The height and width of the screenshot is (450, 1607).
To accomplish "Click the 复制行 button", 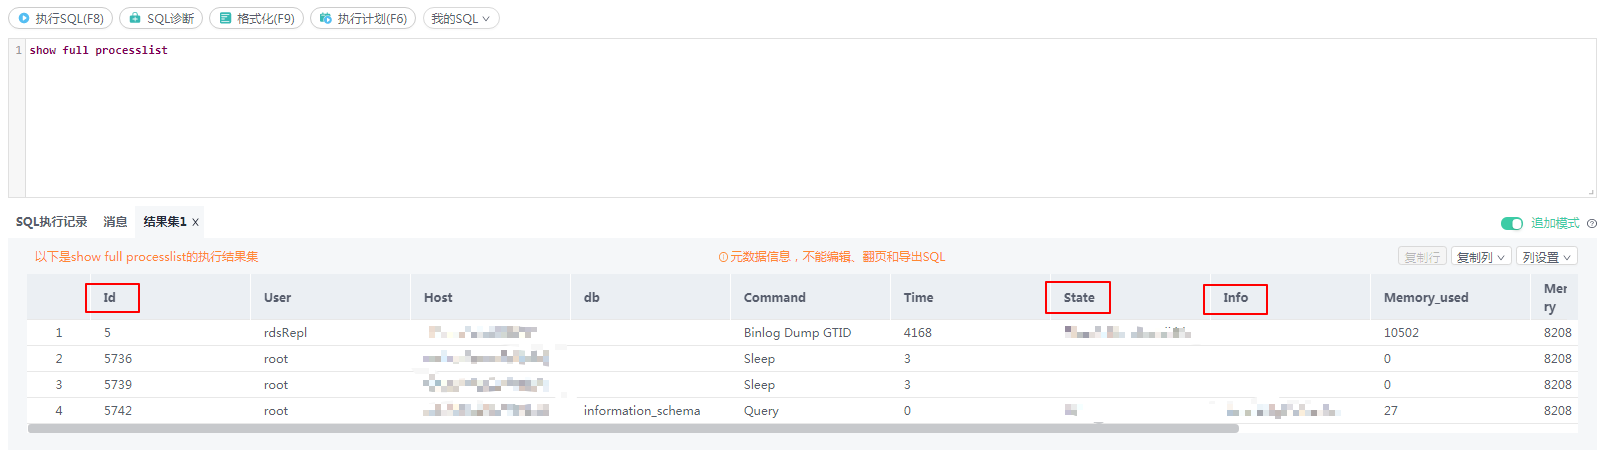I will pyautogui.click(x=1422, y=257).
